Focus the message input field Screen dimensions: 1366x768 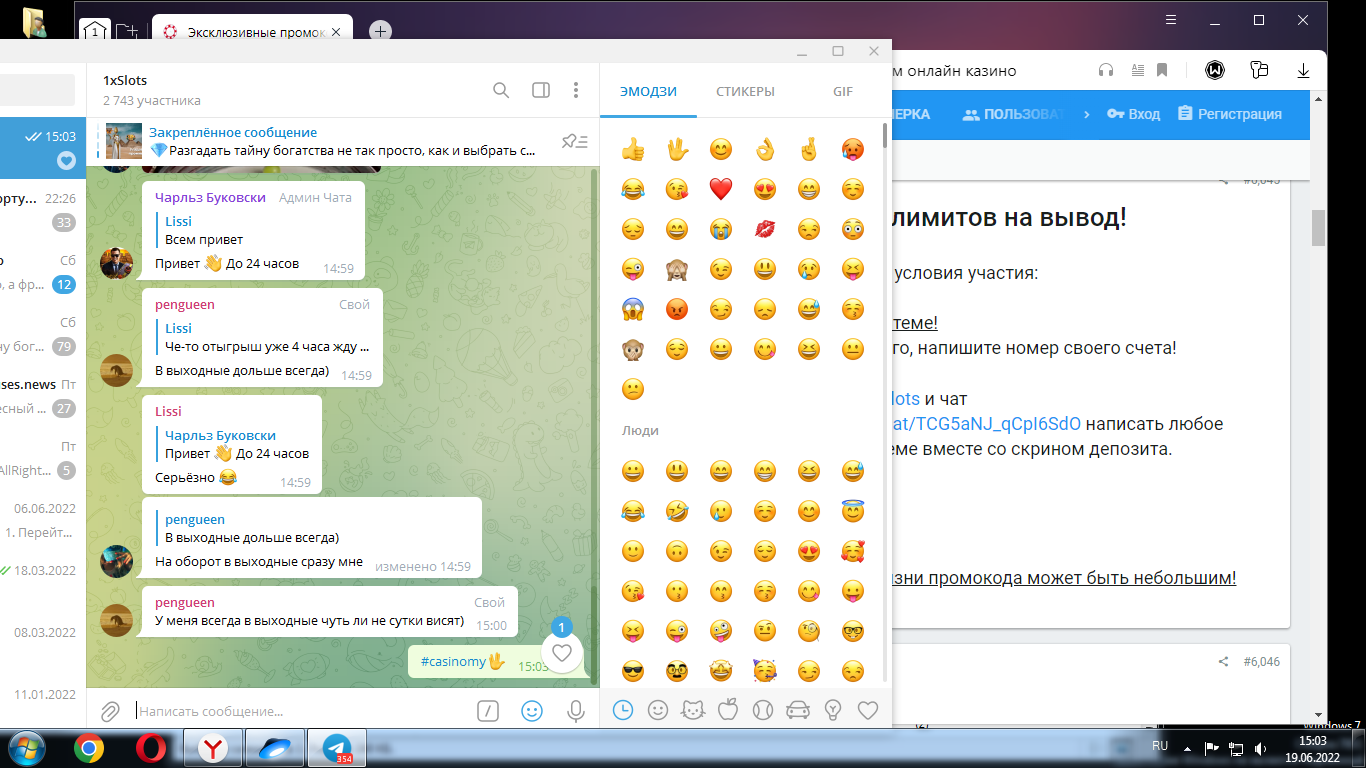point(300,711)
